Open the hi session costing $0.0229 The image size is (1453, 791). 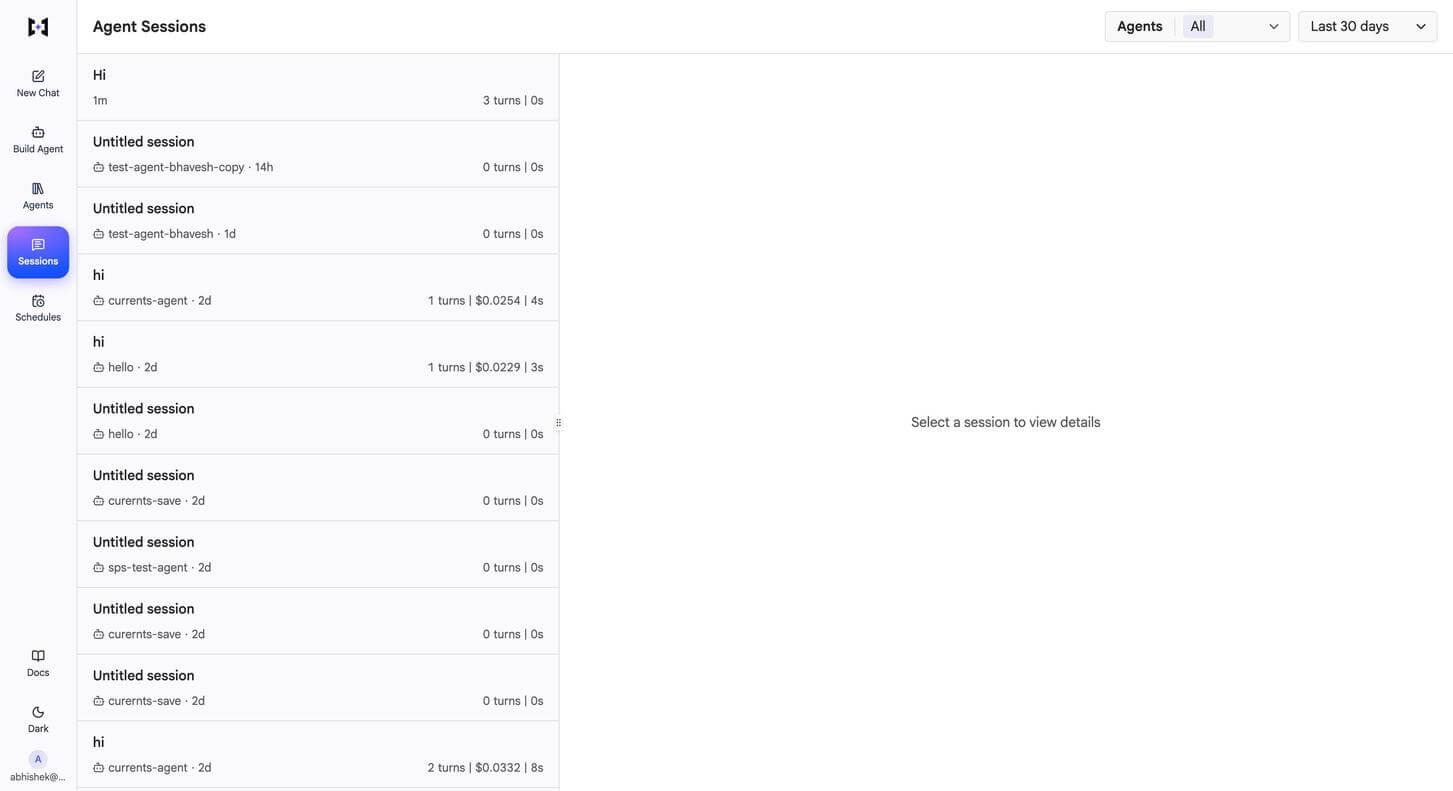tap(318, 354)
